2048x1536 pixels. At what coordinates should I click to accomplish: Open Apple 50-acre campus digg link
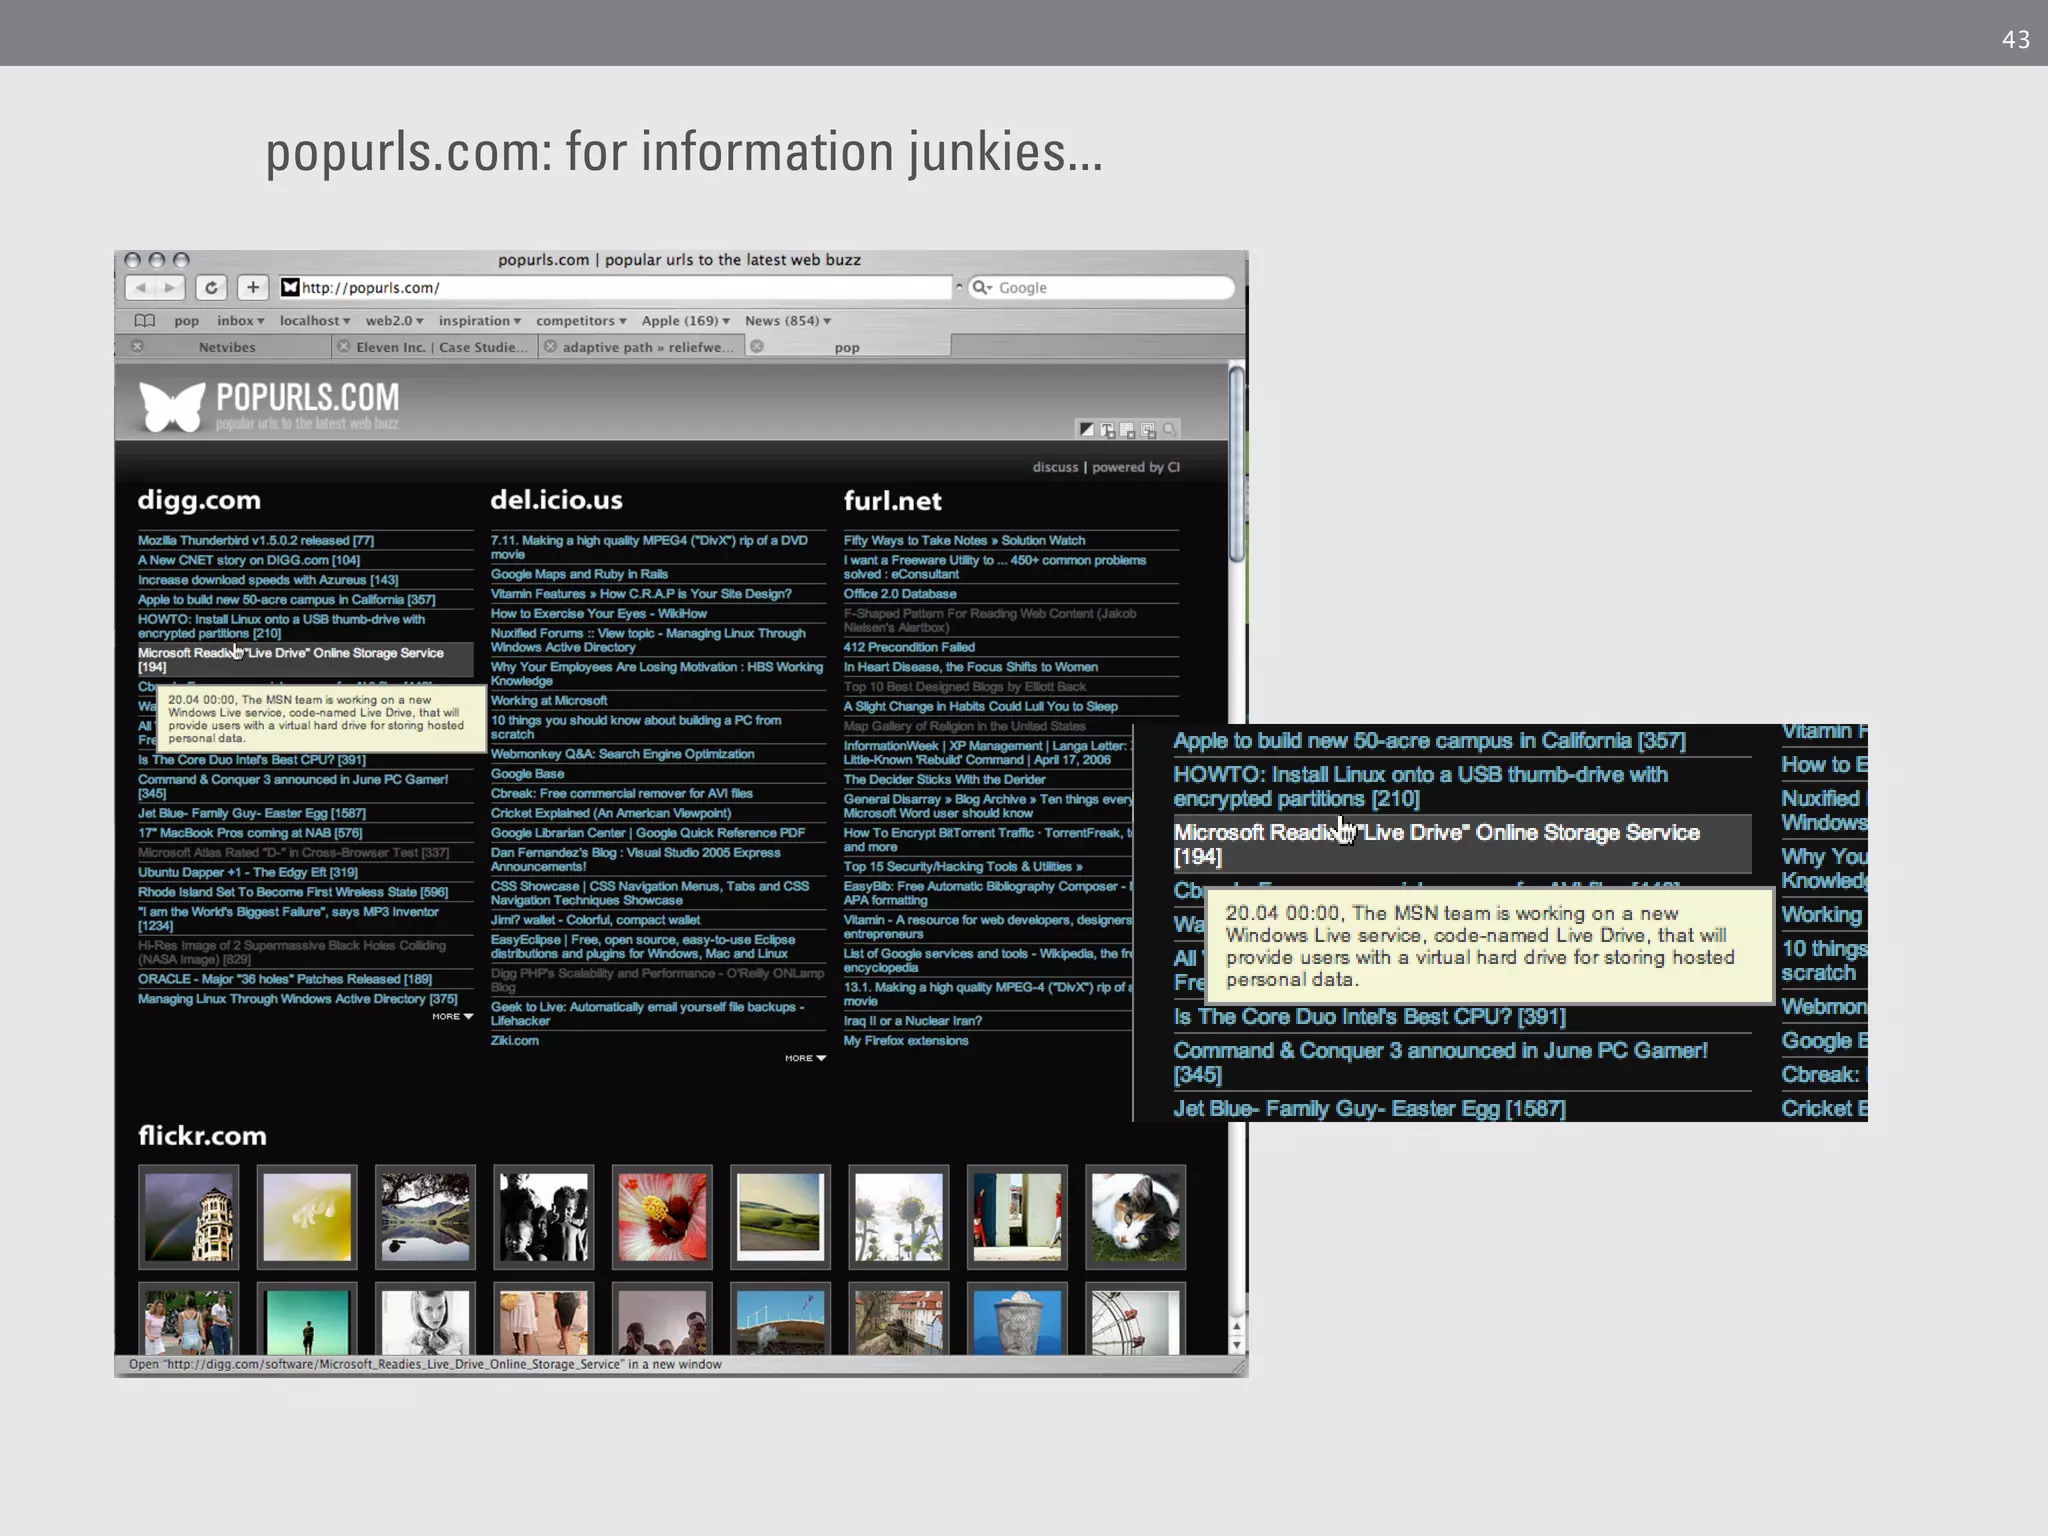point(287,600)
